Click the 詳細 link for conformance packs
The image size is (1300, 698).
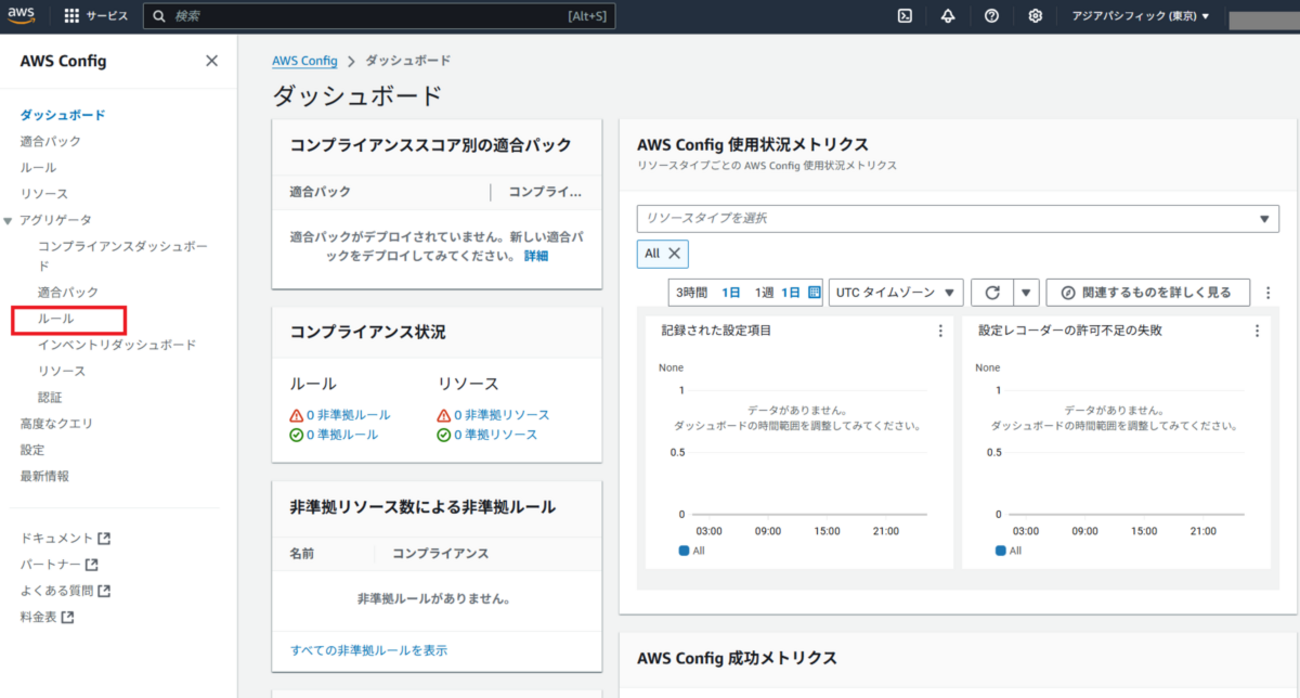(536, 256)
